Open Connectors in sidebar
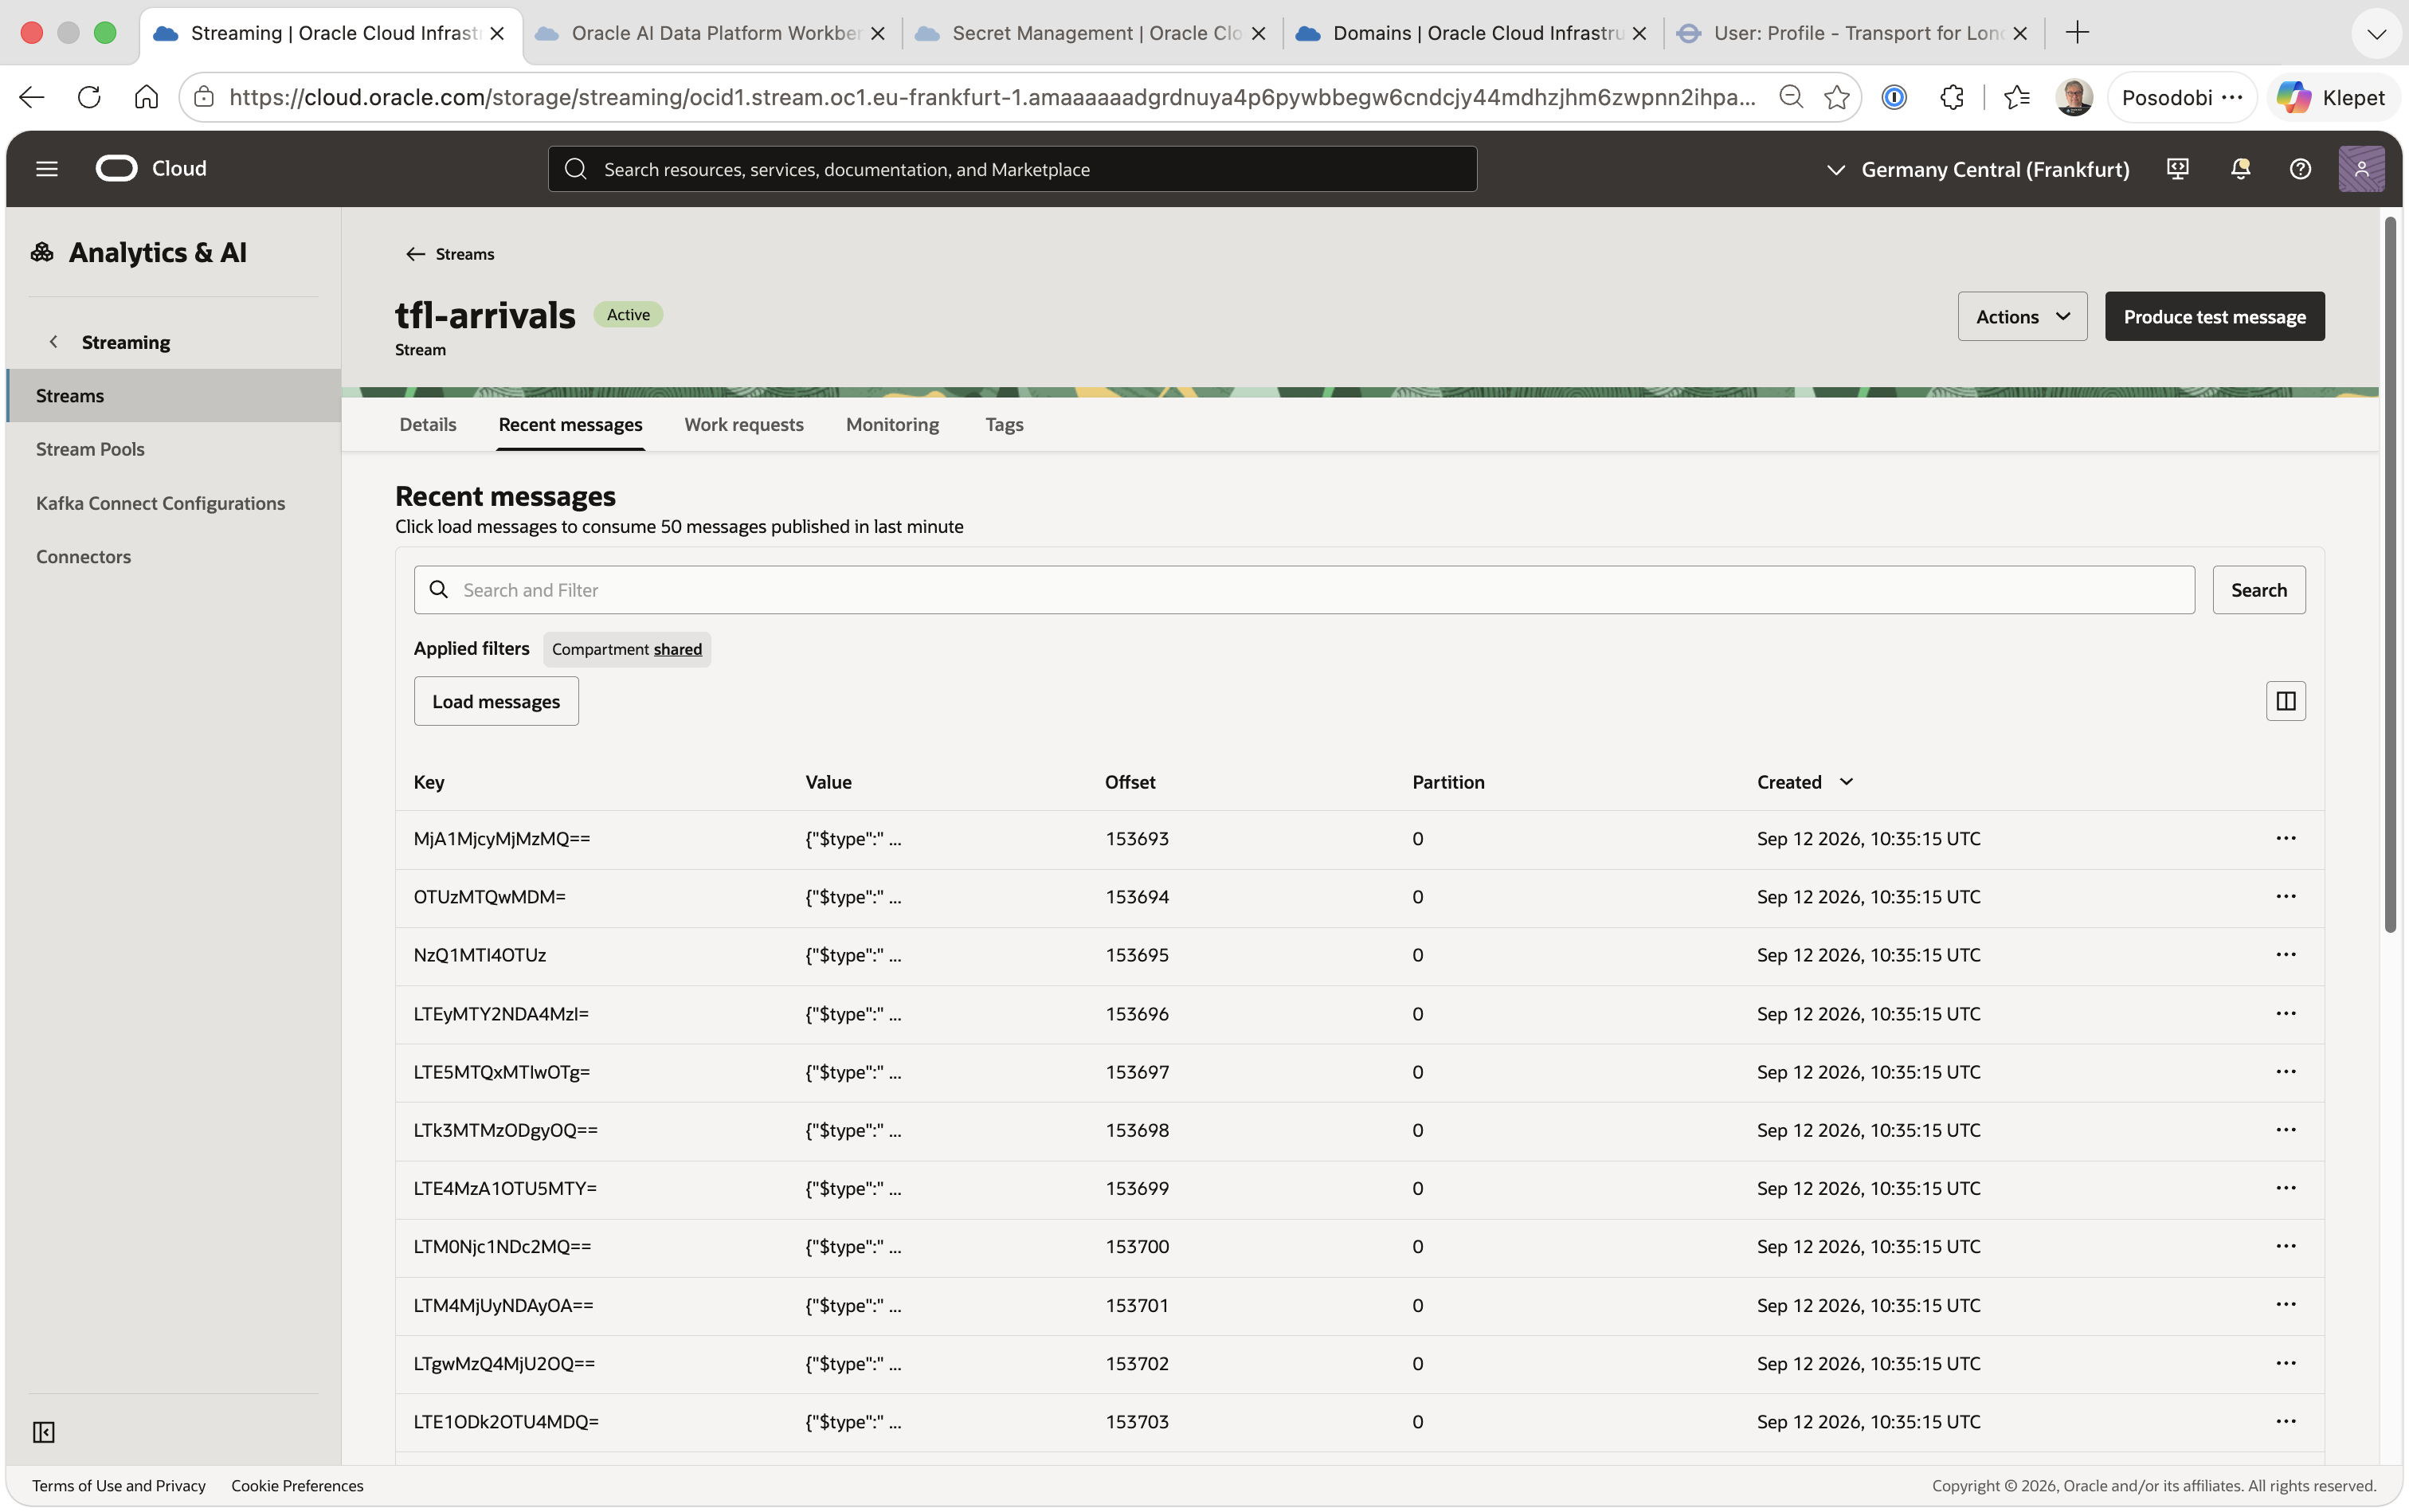 pyautogui.click(x=83, y=556)
